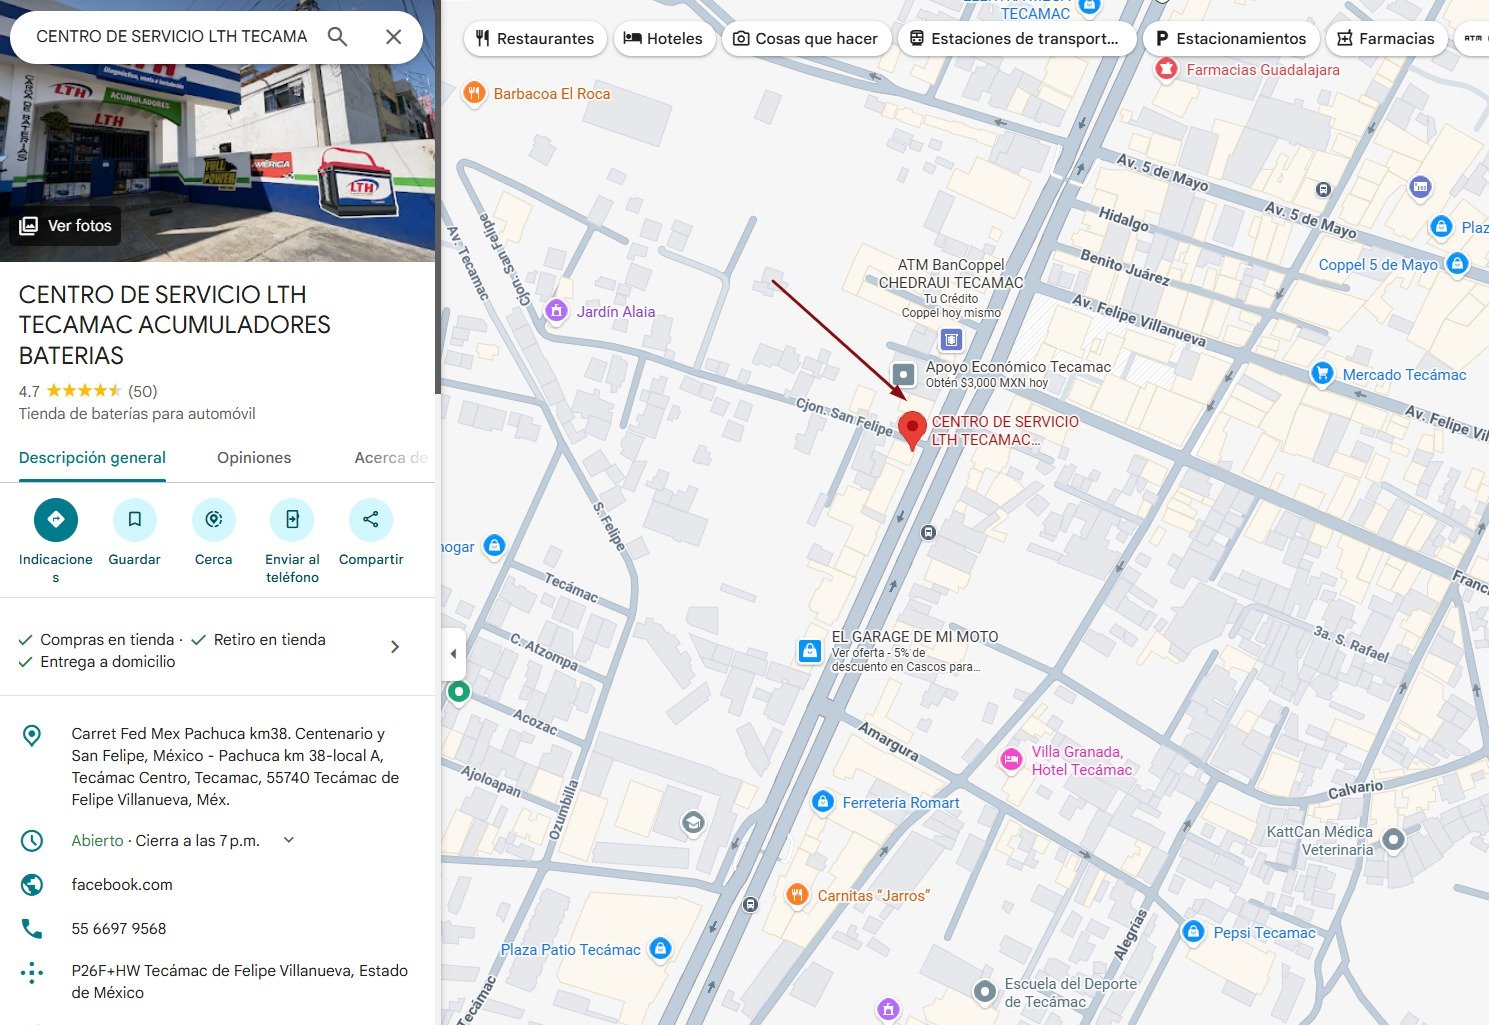
Task: Select the Descripción general tab
Action: pos(92,458)
